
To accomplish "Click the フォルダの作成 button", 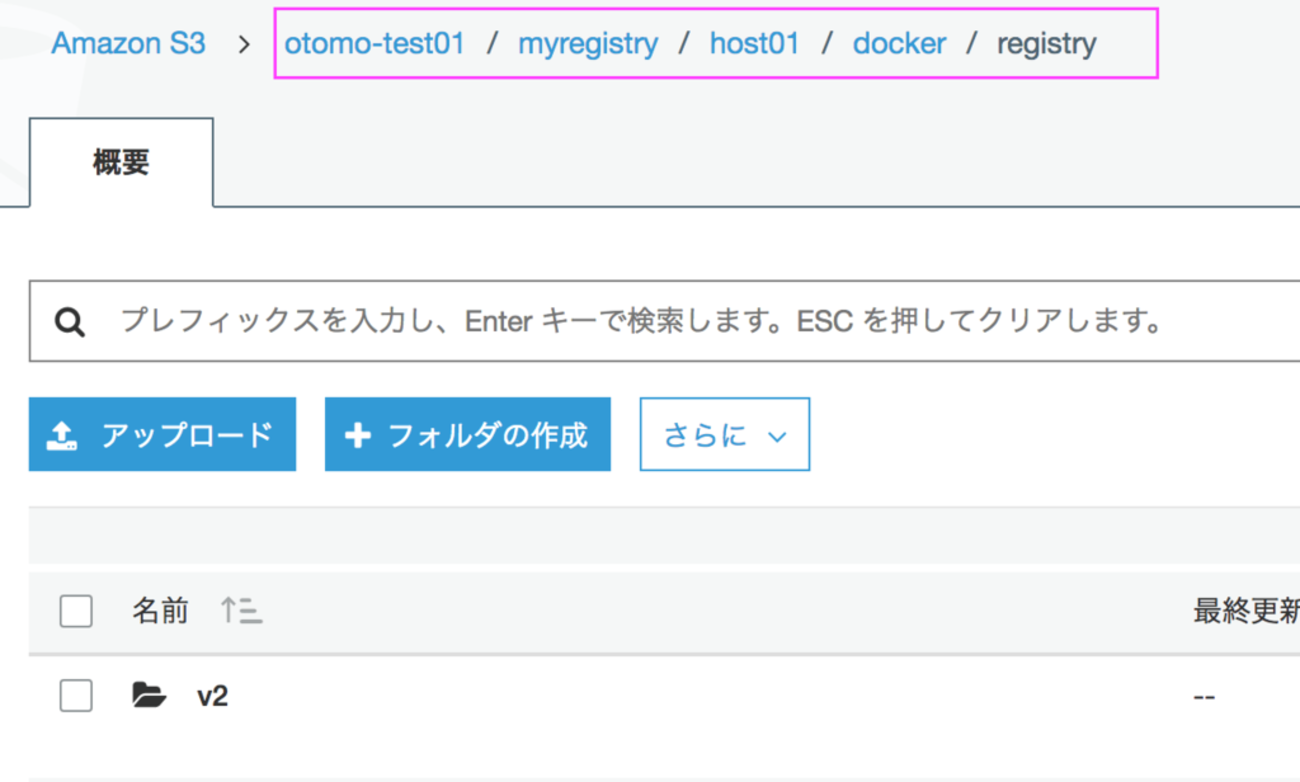I will click(468, 434).
